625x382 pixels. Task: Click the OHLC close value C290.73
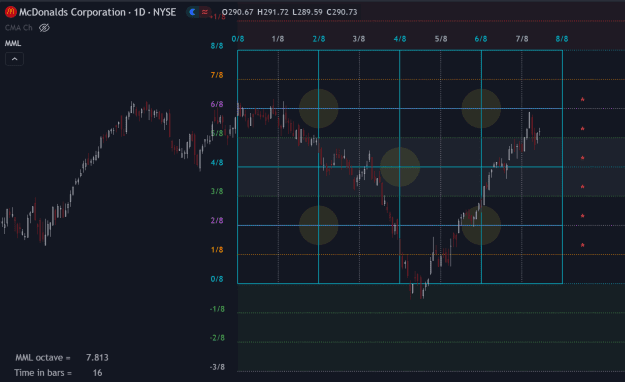[342, 12]
